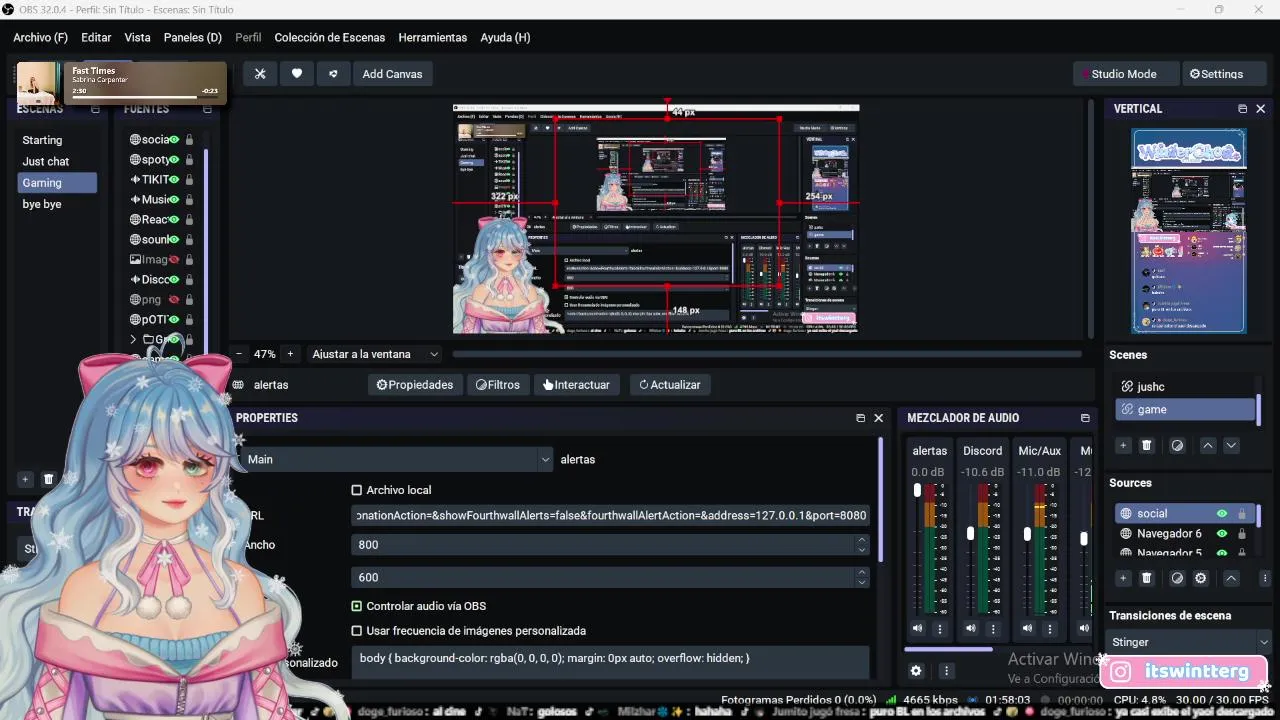Screen dimensions: 1280x720
Task: Open the Archivo (F) menu
Action: (x=40, y=37)
